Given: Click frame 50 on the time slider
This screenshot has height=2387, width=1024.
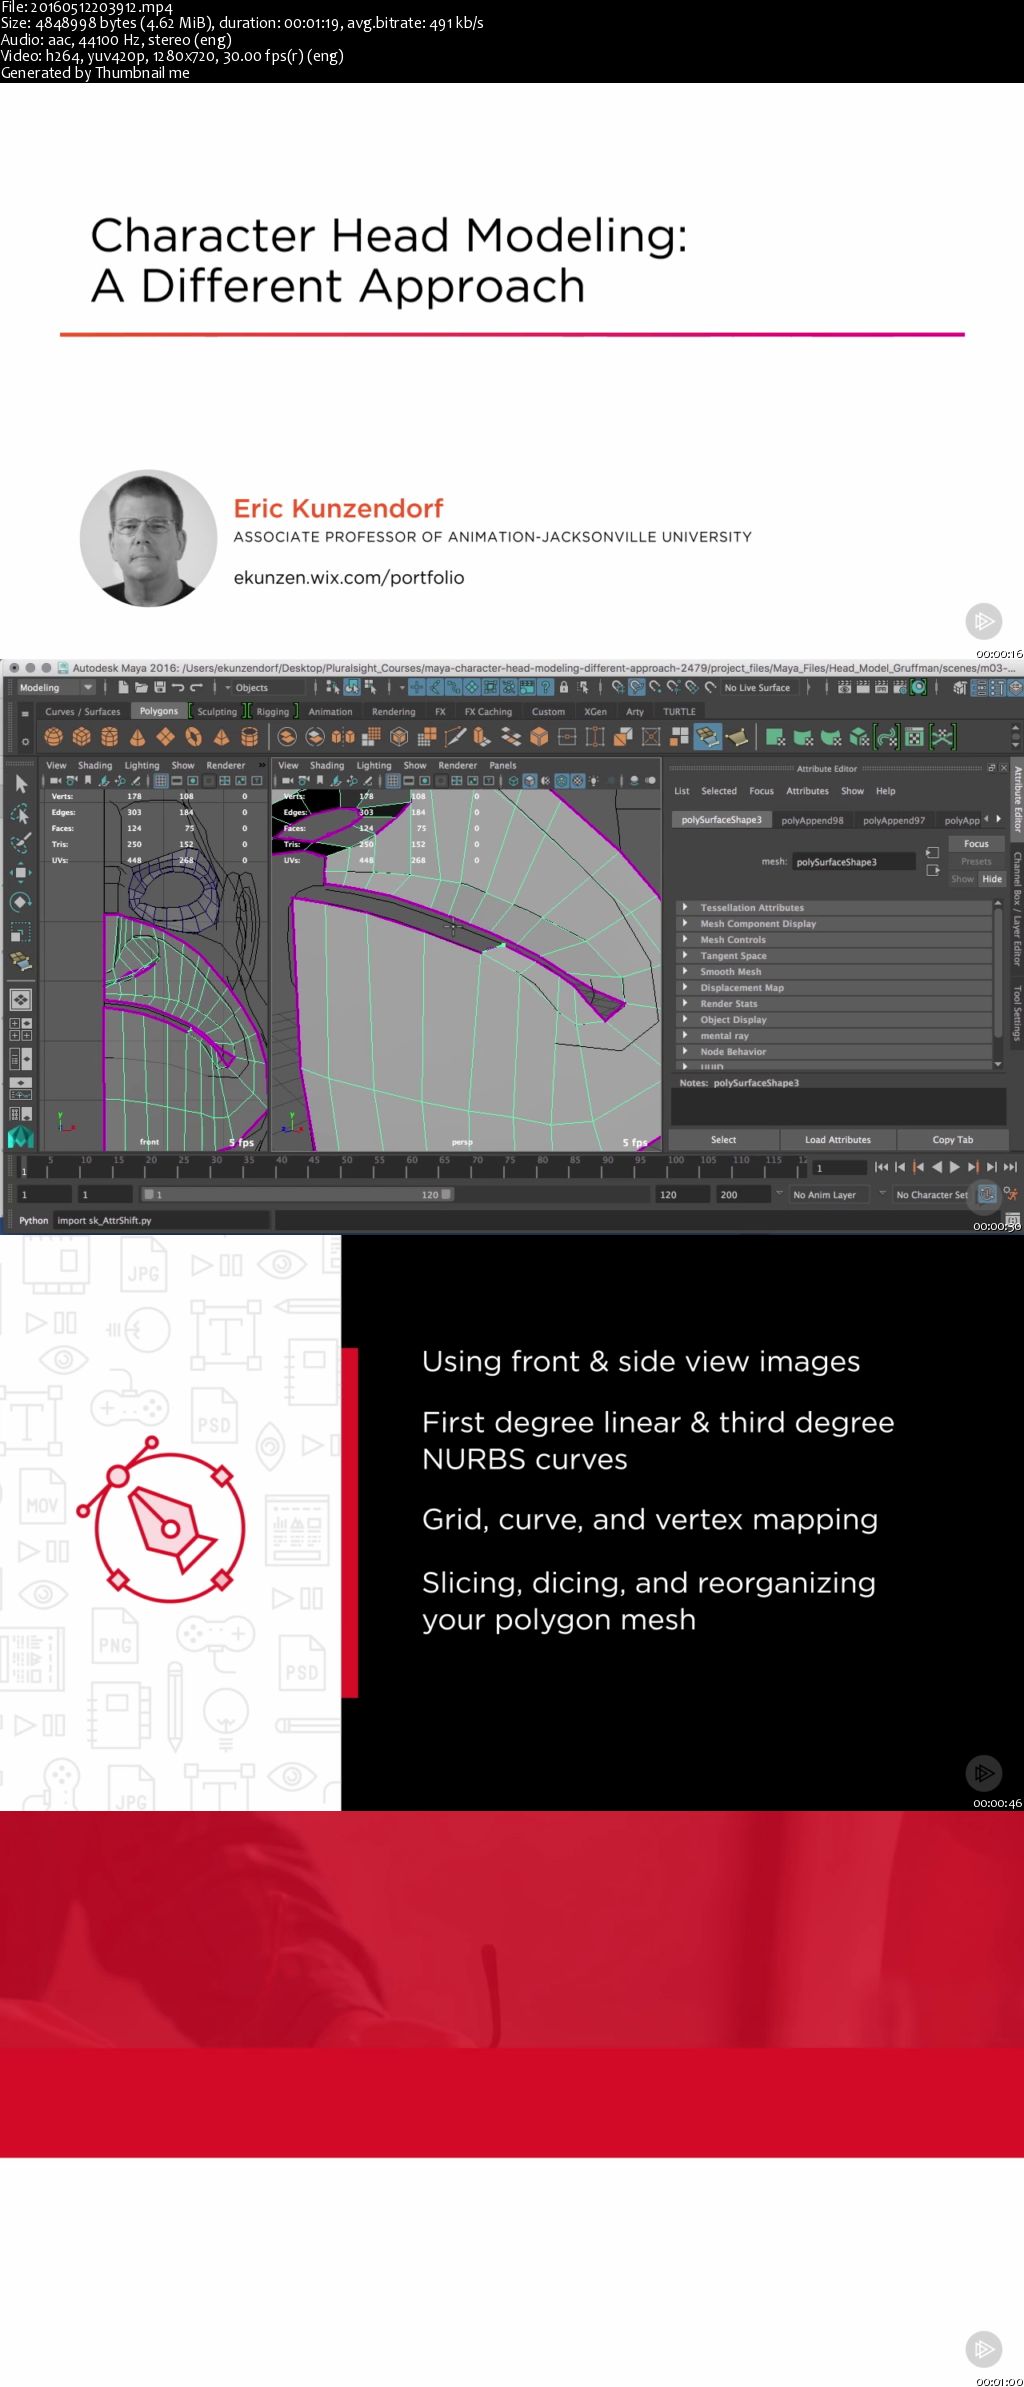Looking at the screenshot, I should [347, 1166].
